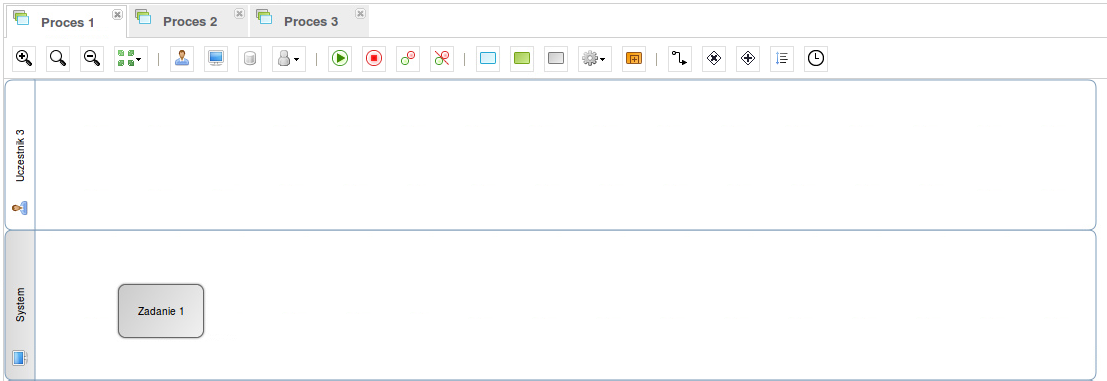Select the connector arrow transition tool
This screenshot has height=381, width=1107.
point(680,59)
